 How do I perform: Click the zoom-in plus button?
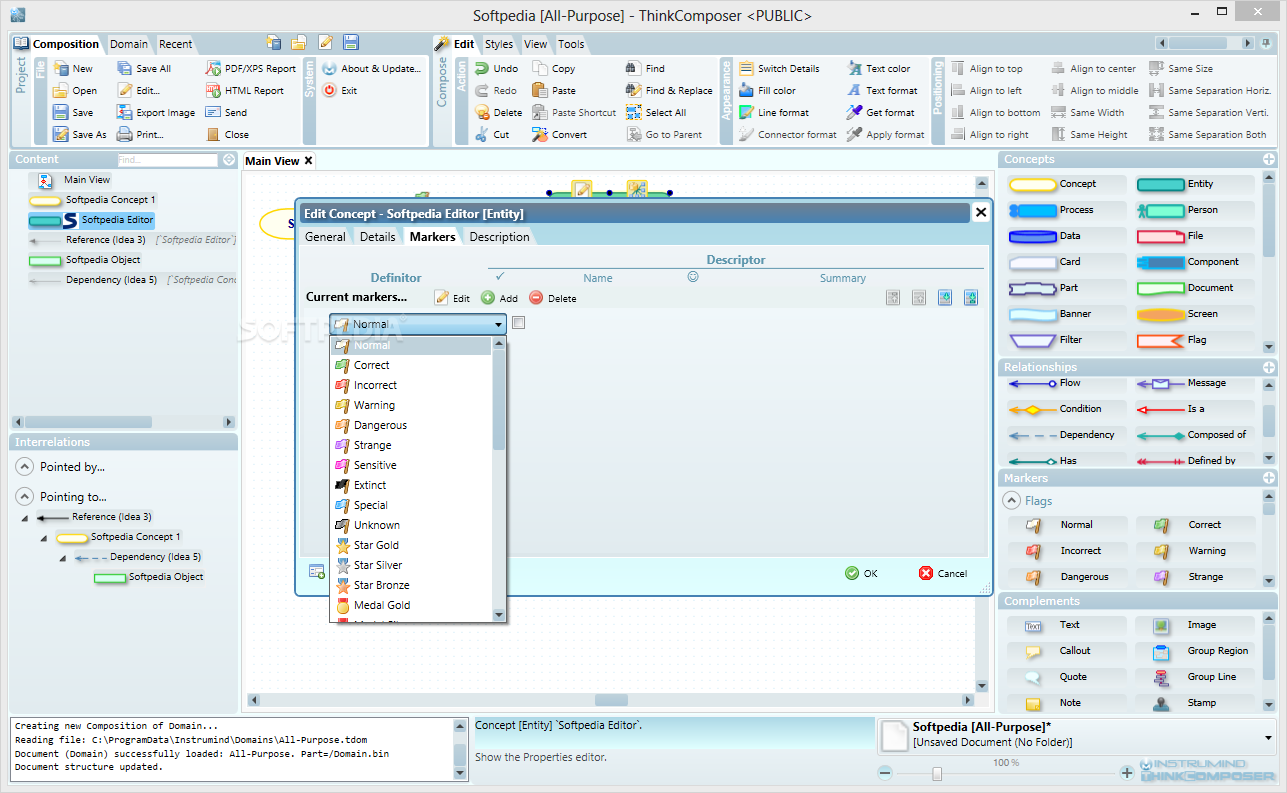pos(1127,773)
